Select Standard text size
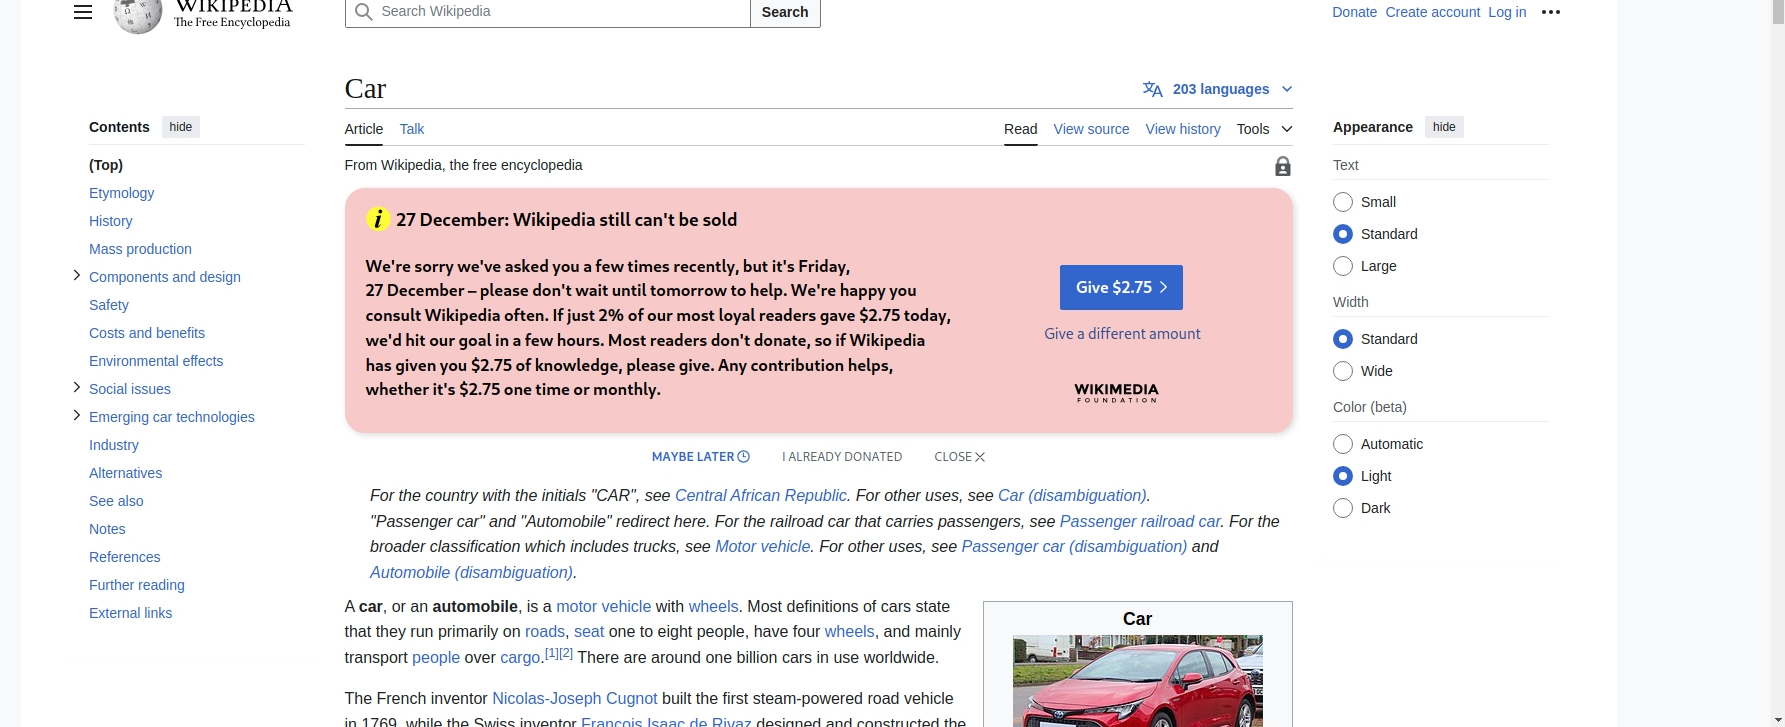1785x727 pixels. pyautogui.click(x=1343, y=234)
